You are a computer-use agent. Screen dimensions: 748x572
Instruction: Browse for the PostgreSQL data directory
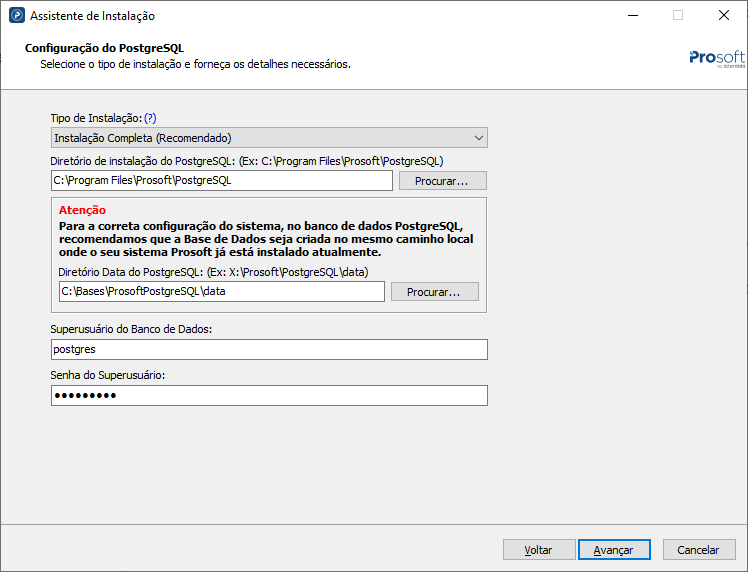click(434, 292)
